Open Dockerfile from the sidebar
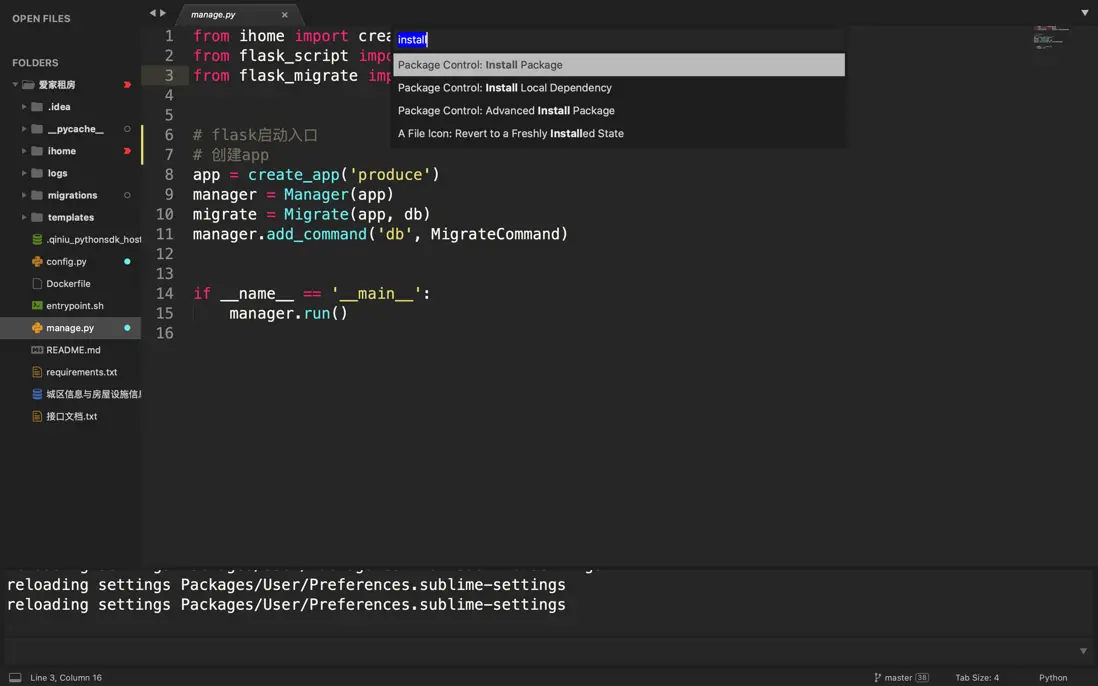This screenshot has width=1098, height=686. click(68, 284)
